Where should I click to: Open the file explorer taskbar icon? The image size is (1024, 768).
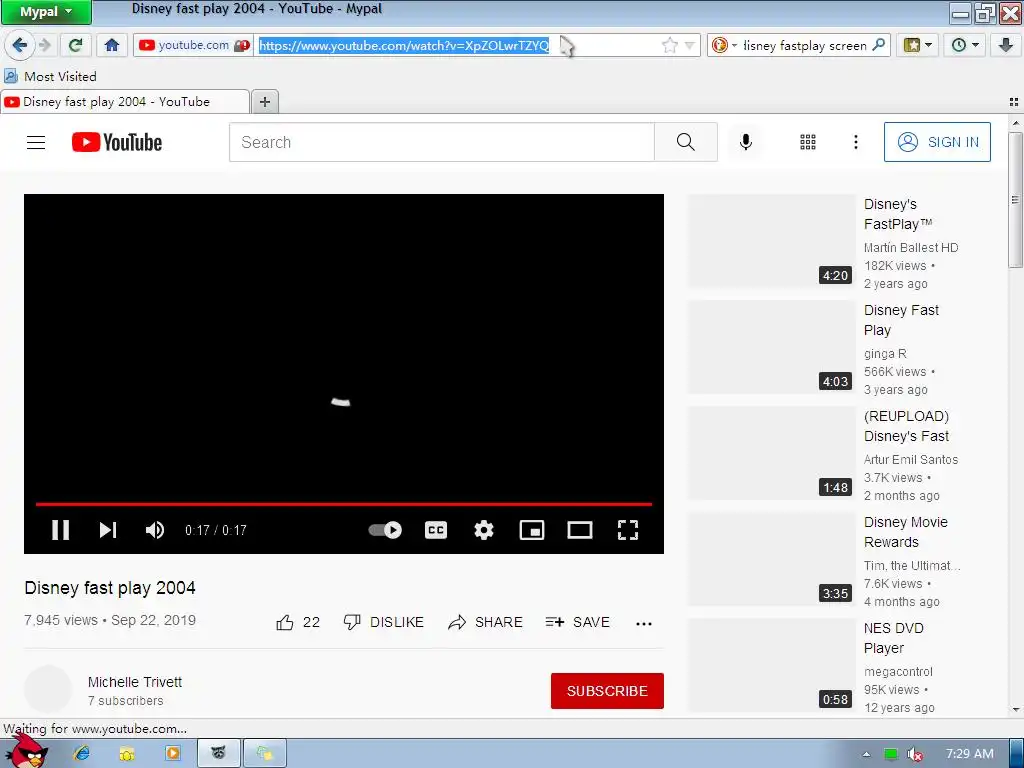click(127, 754)
